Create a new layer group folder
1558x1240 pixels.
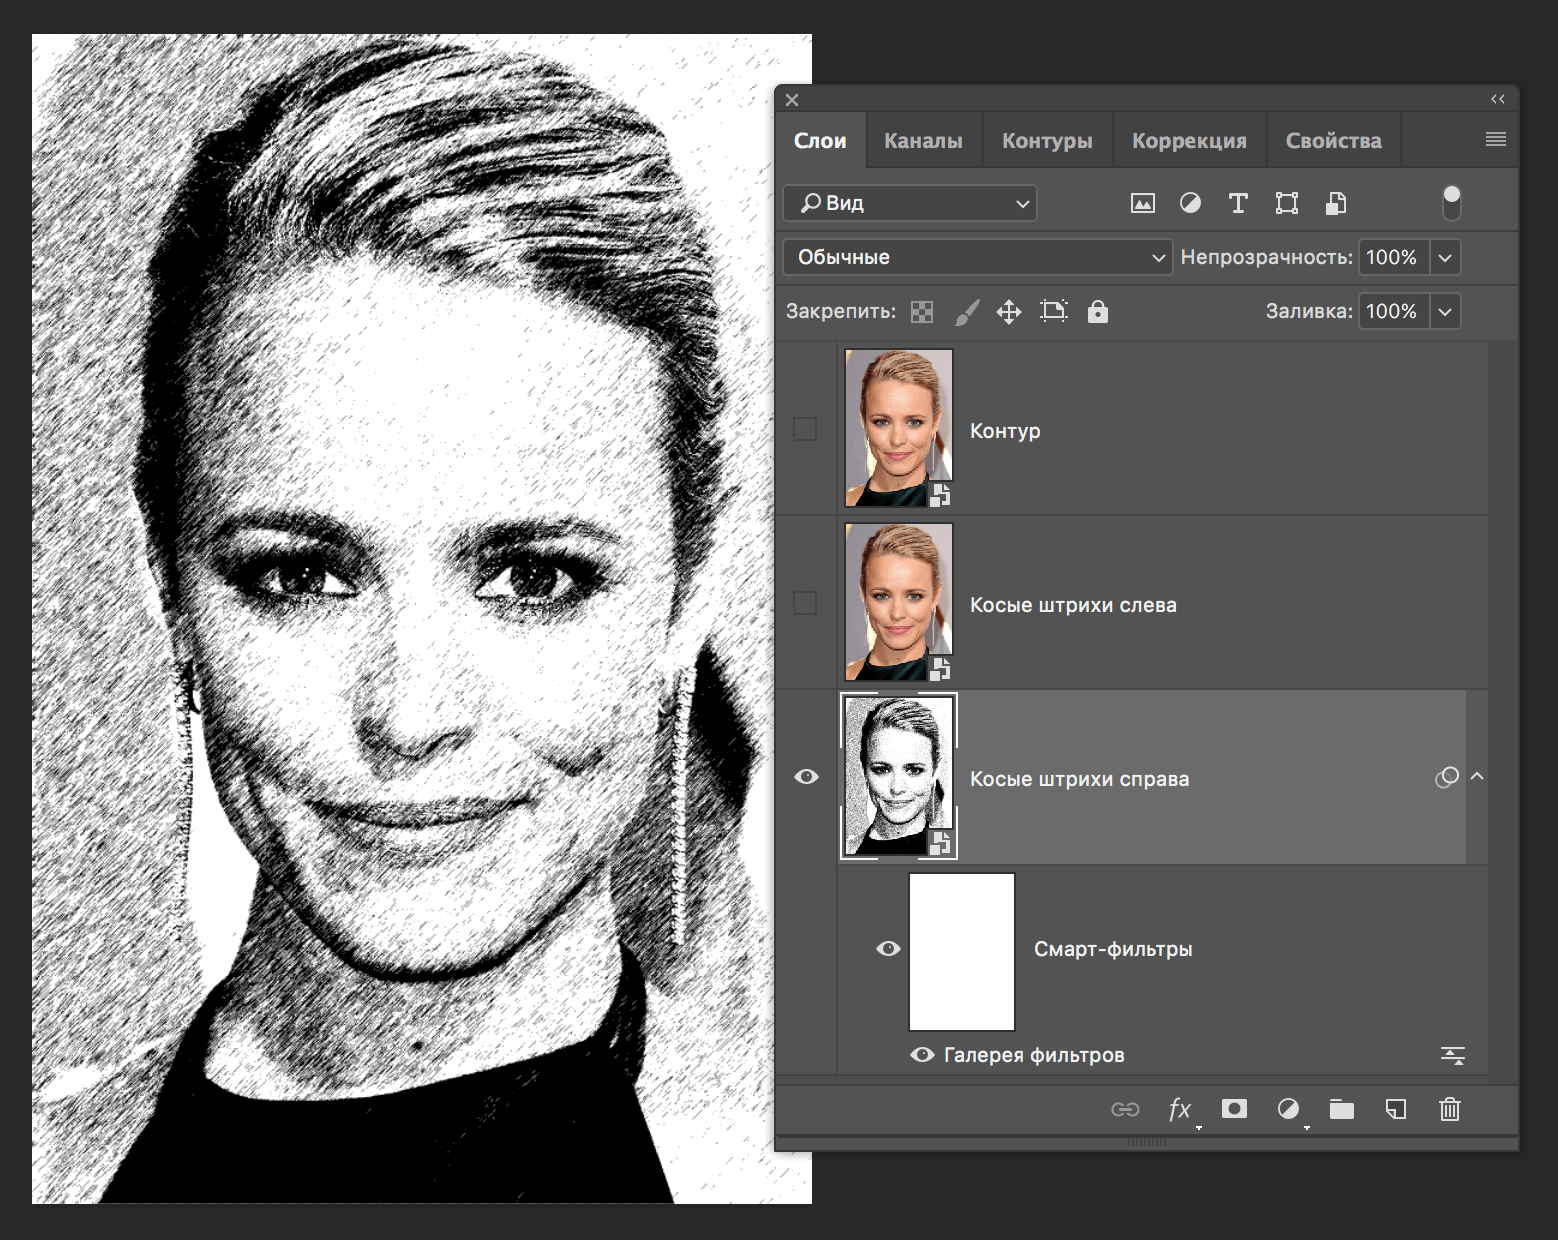coord(1341,1109)
